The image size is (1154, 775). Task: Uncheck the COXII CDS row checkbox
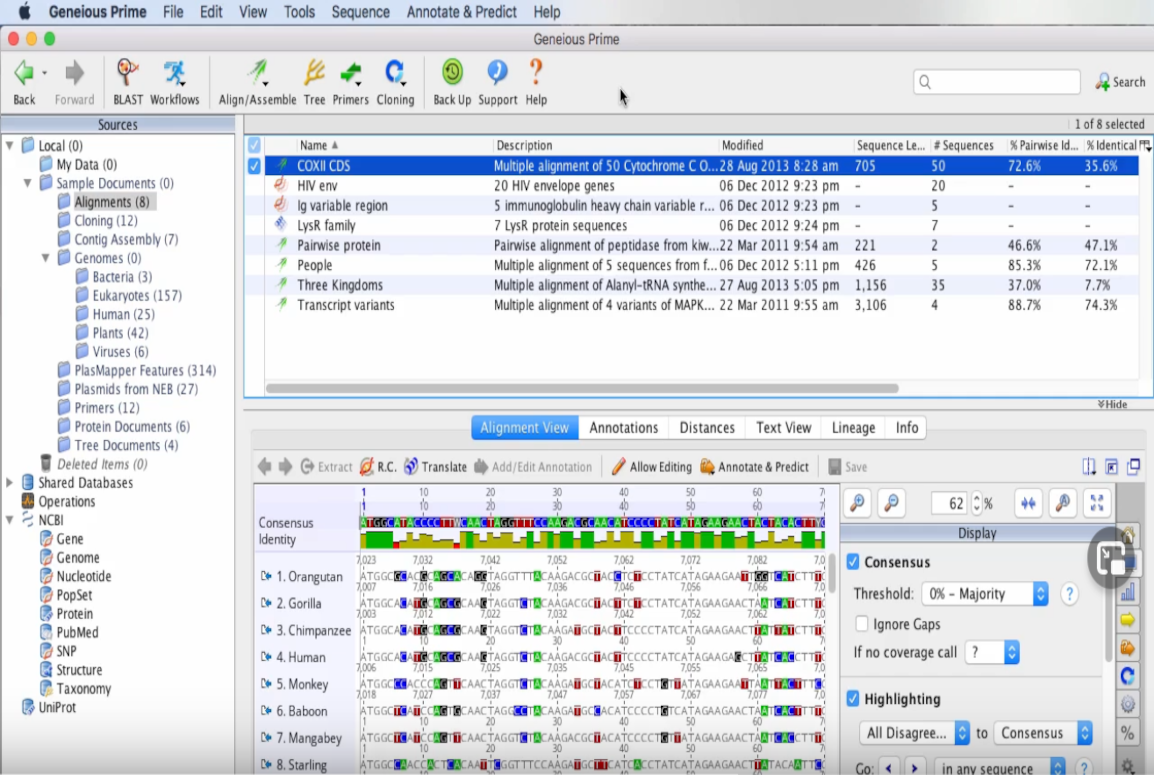[x=254, y=166]
